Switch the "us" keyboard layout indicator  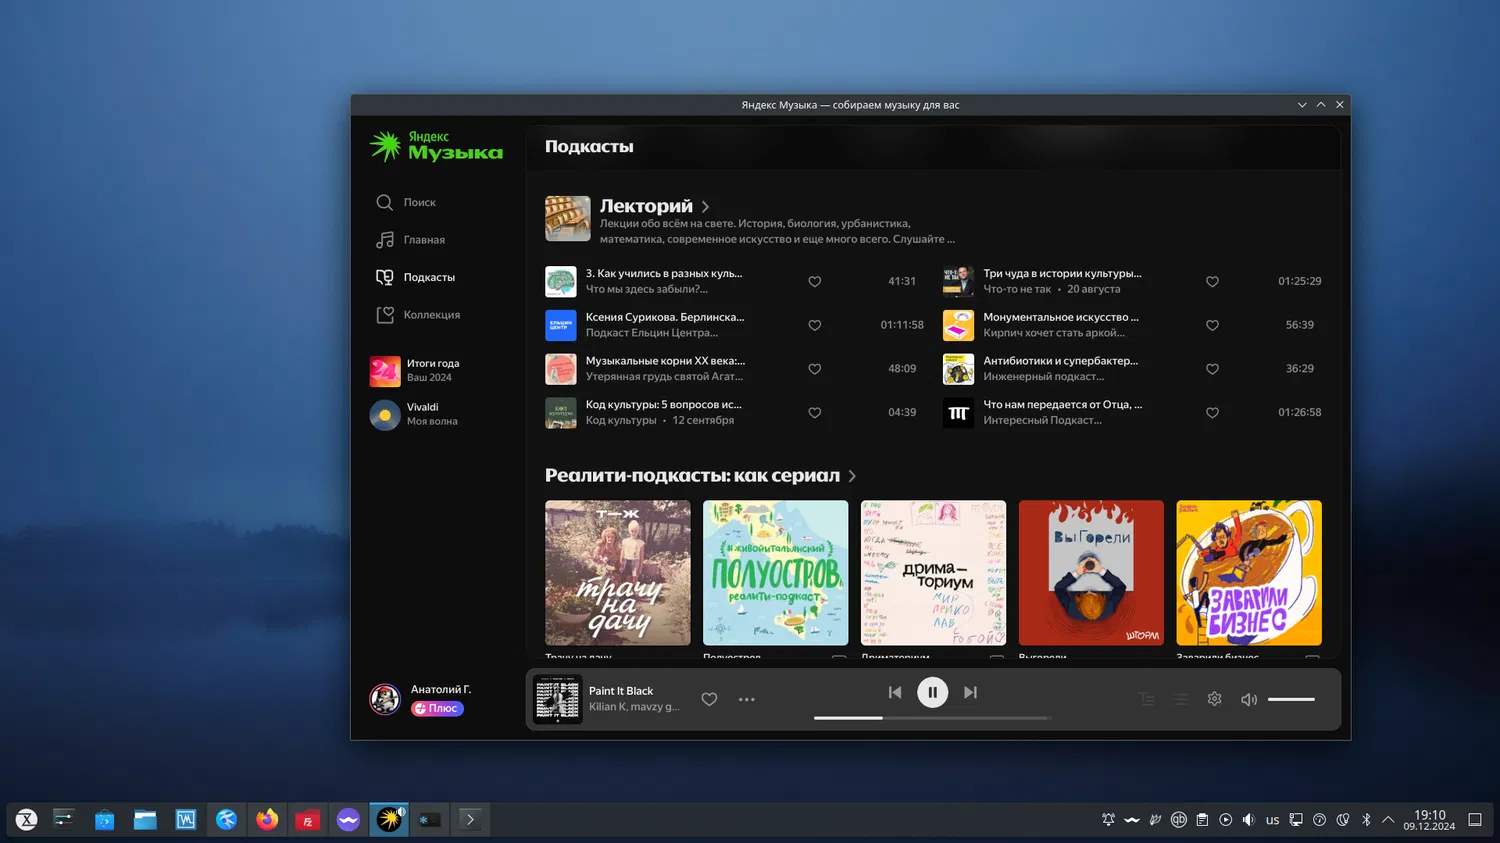coord(1272,820)
